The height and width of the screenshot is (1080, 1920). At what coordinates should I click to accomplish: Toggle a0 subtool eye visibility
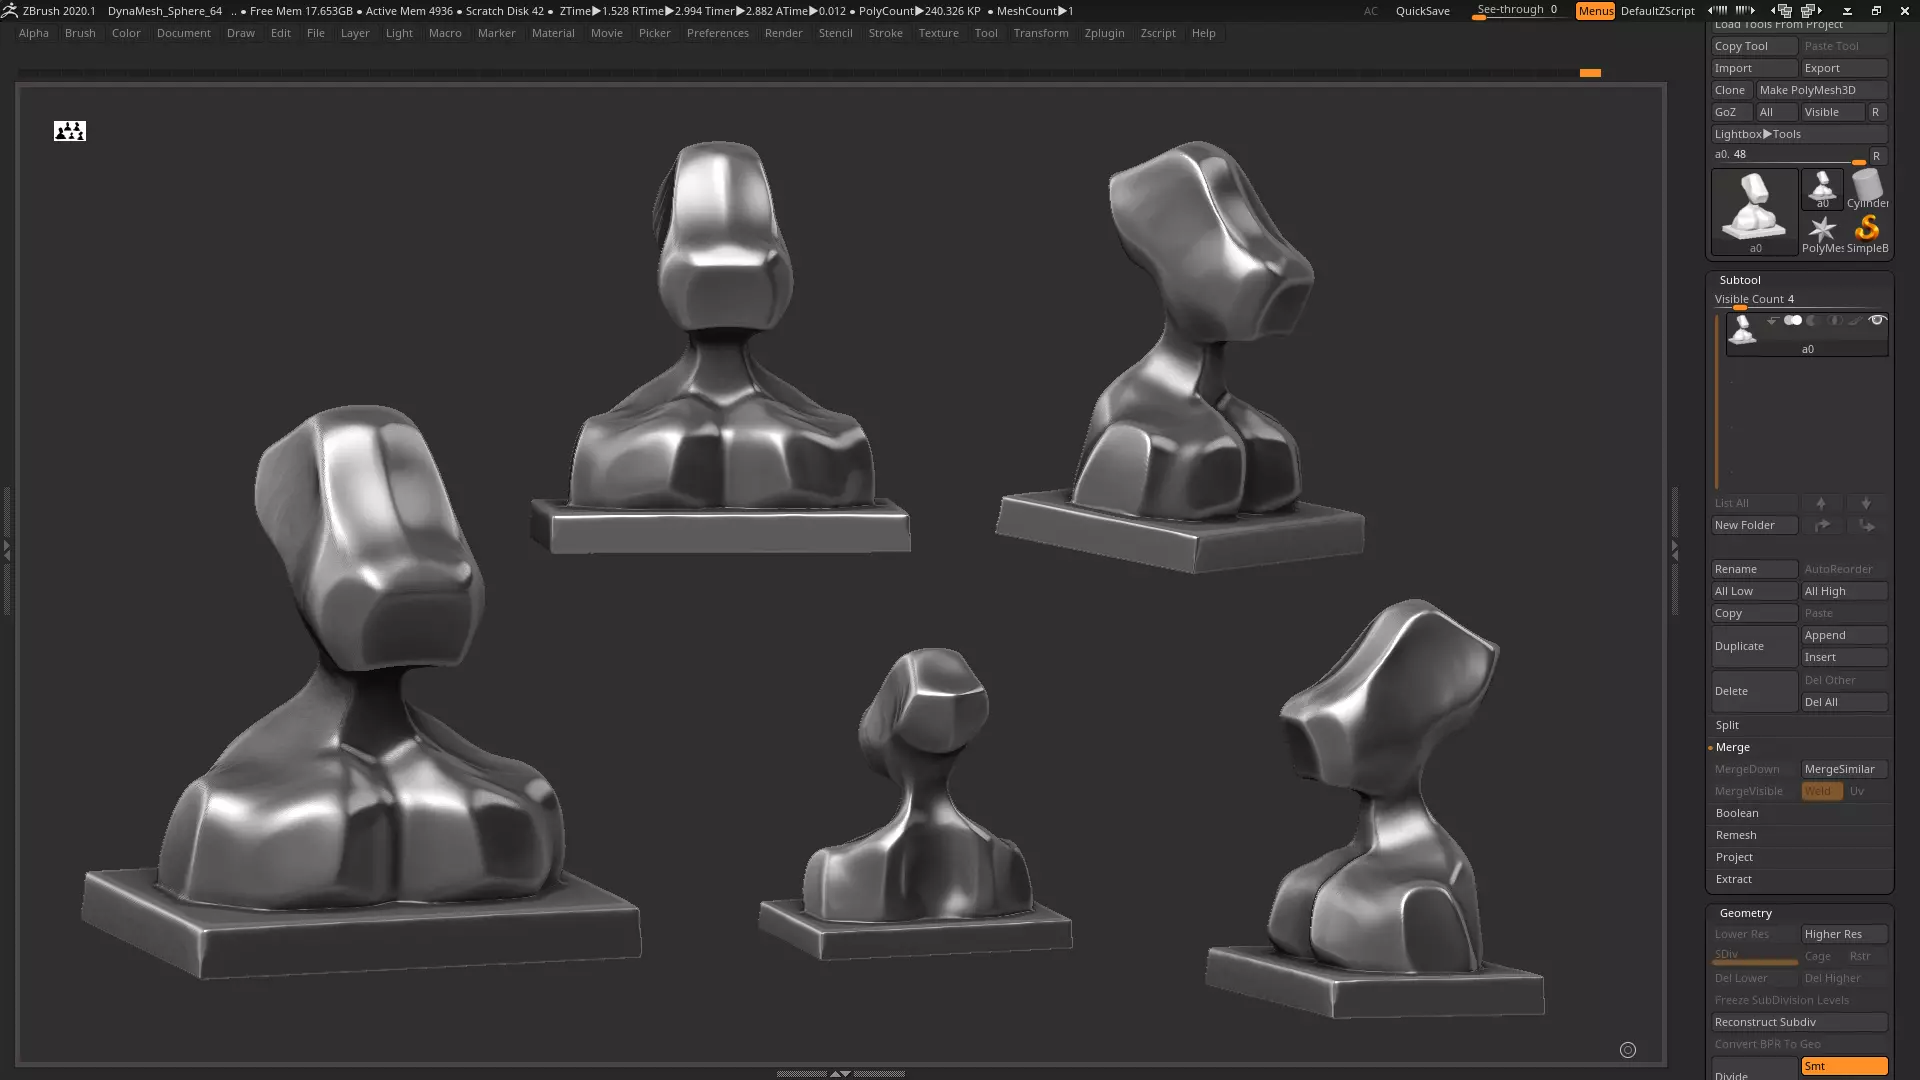tap(1877, 321)
